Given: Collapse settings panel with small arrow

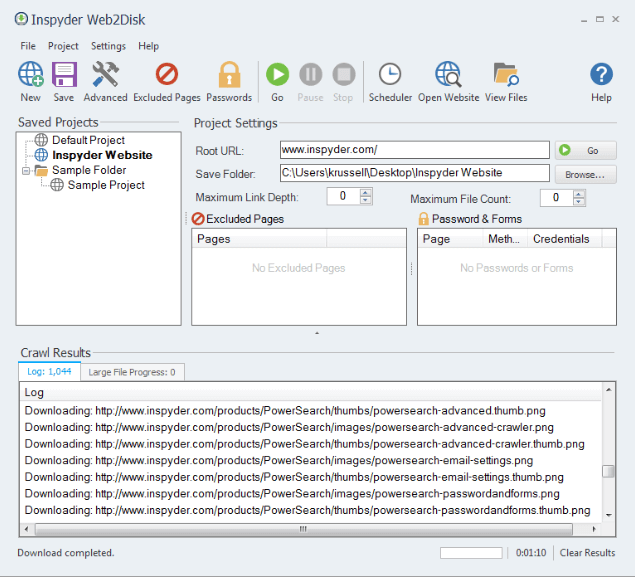Looking at the screenshot, I should tap(317, 333).
